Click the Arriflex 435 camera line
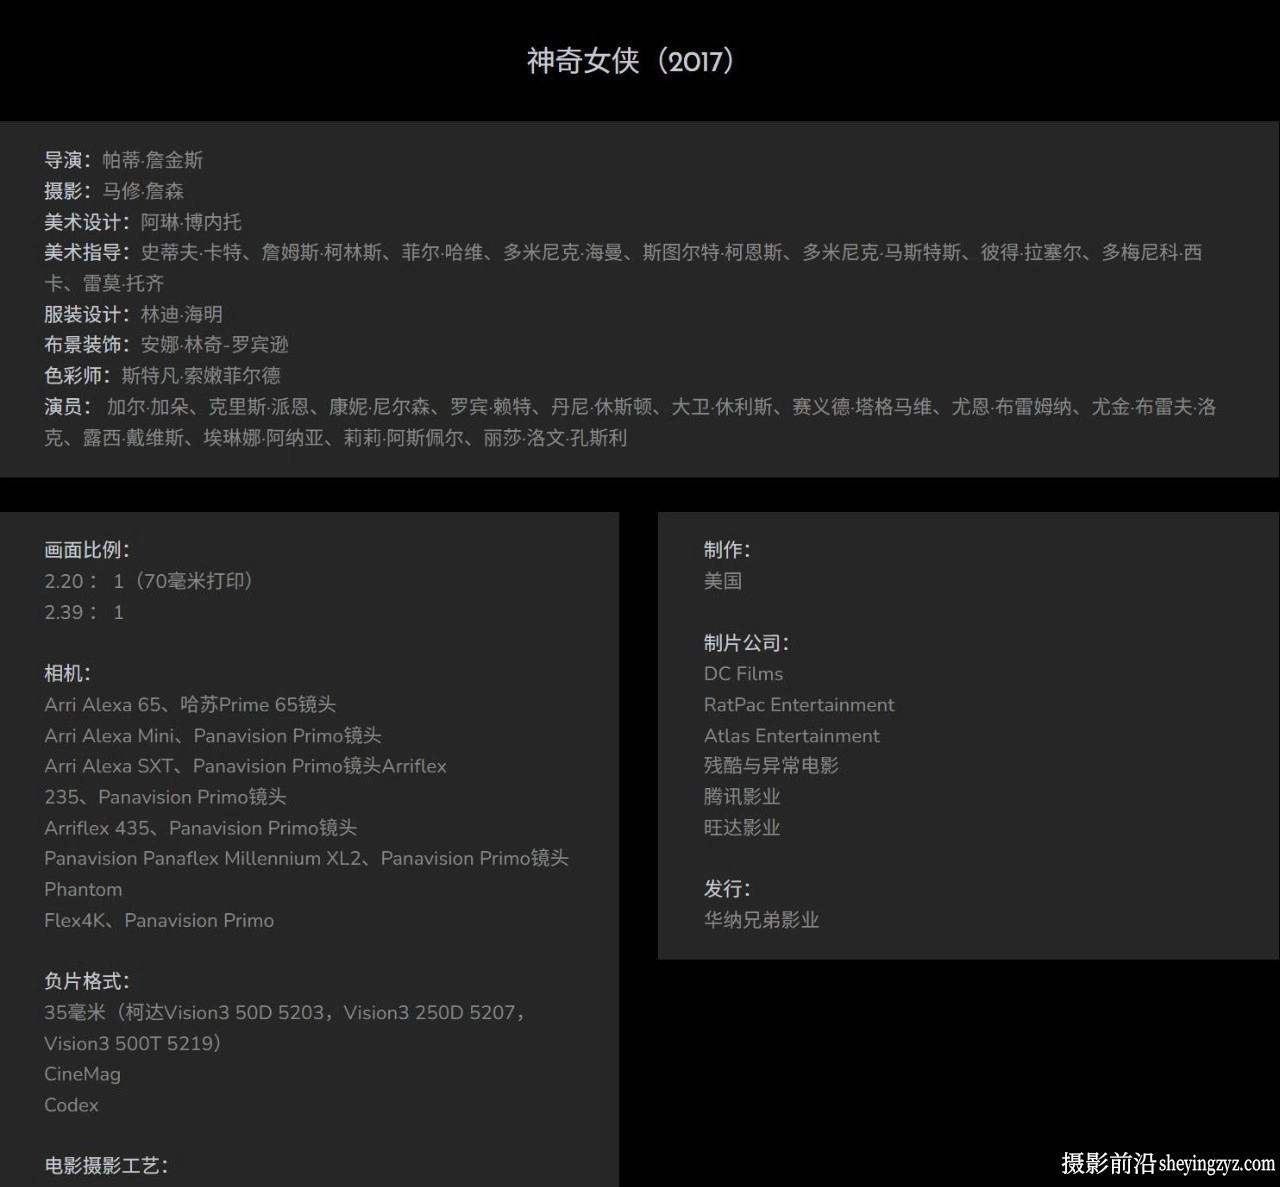 (x=200, y=827)
